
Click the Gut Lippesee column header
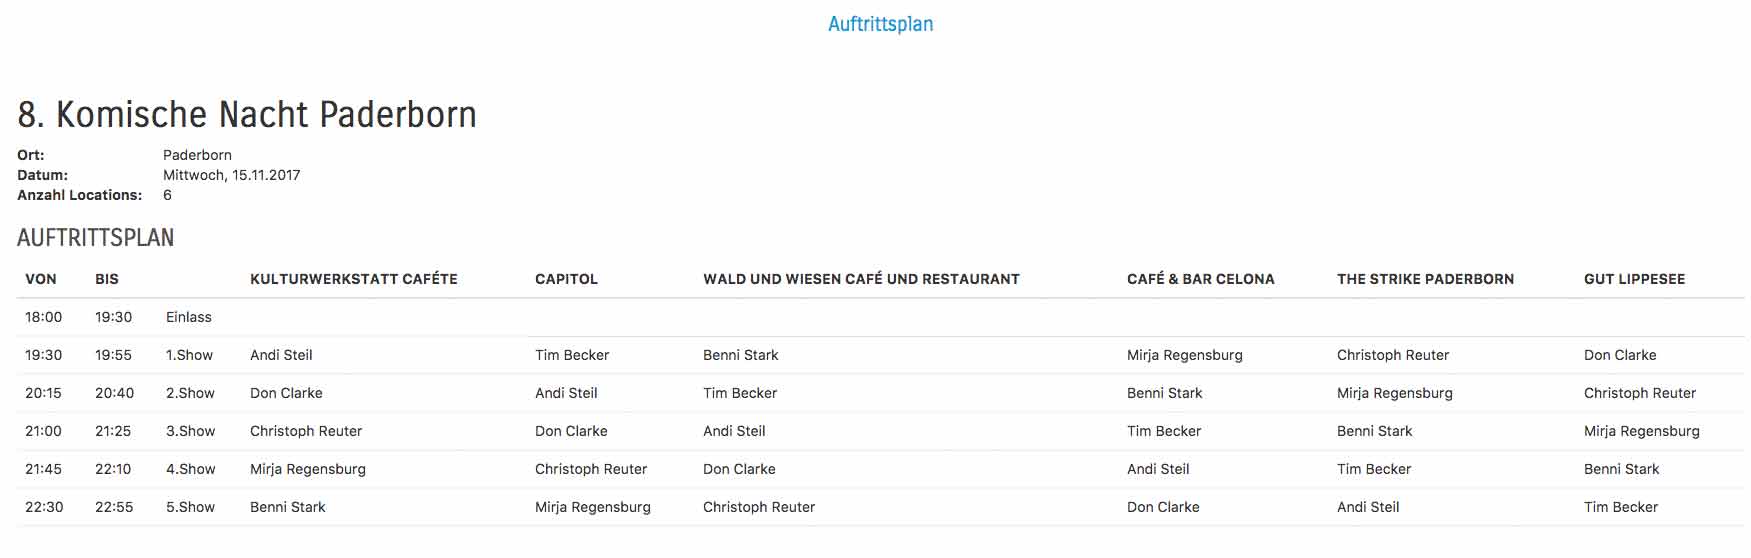coord(1634,279)
